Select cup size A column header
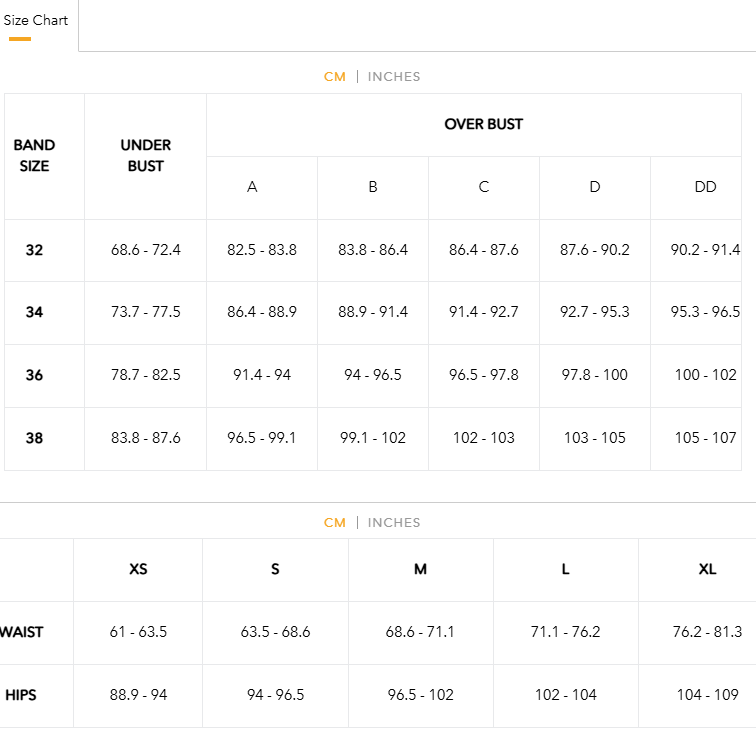 point(252,187)
